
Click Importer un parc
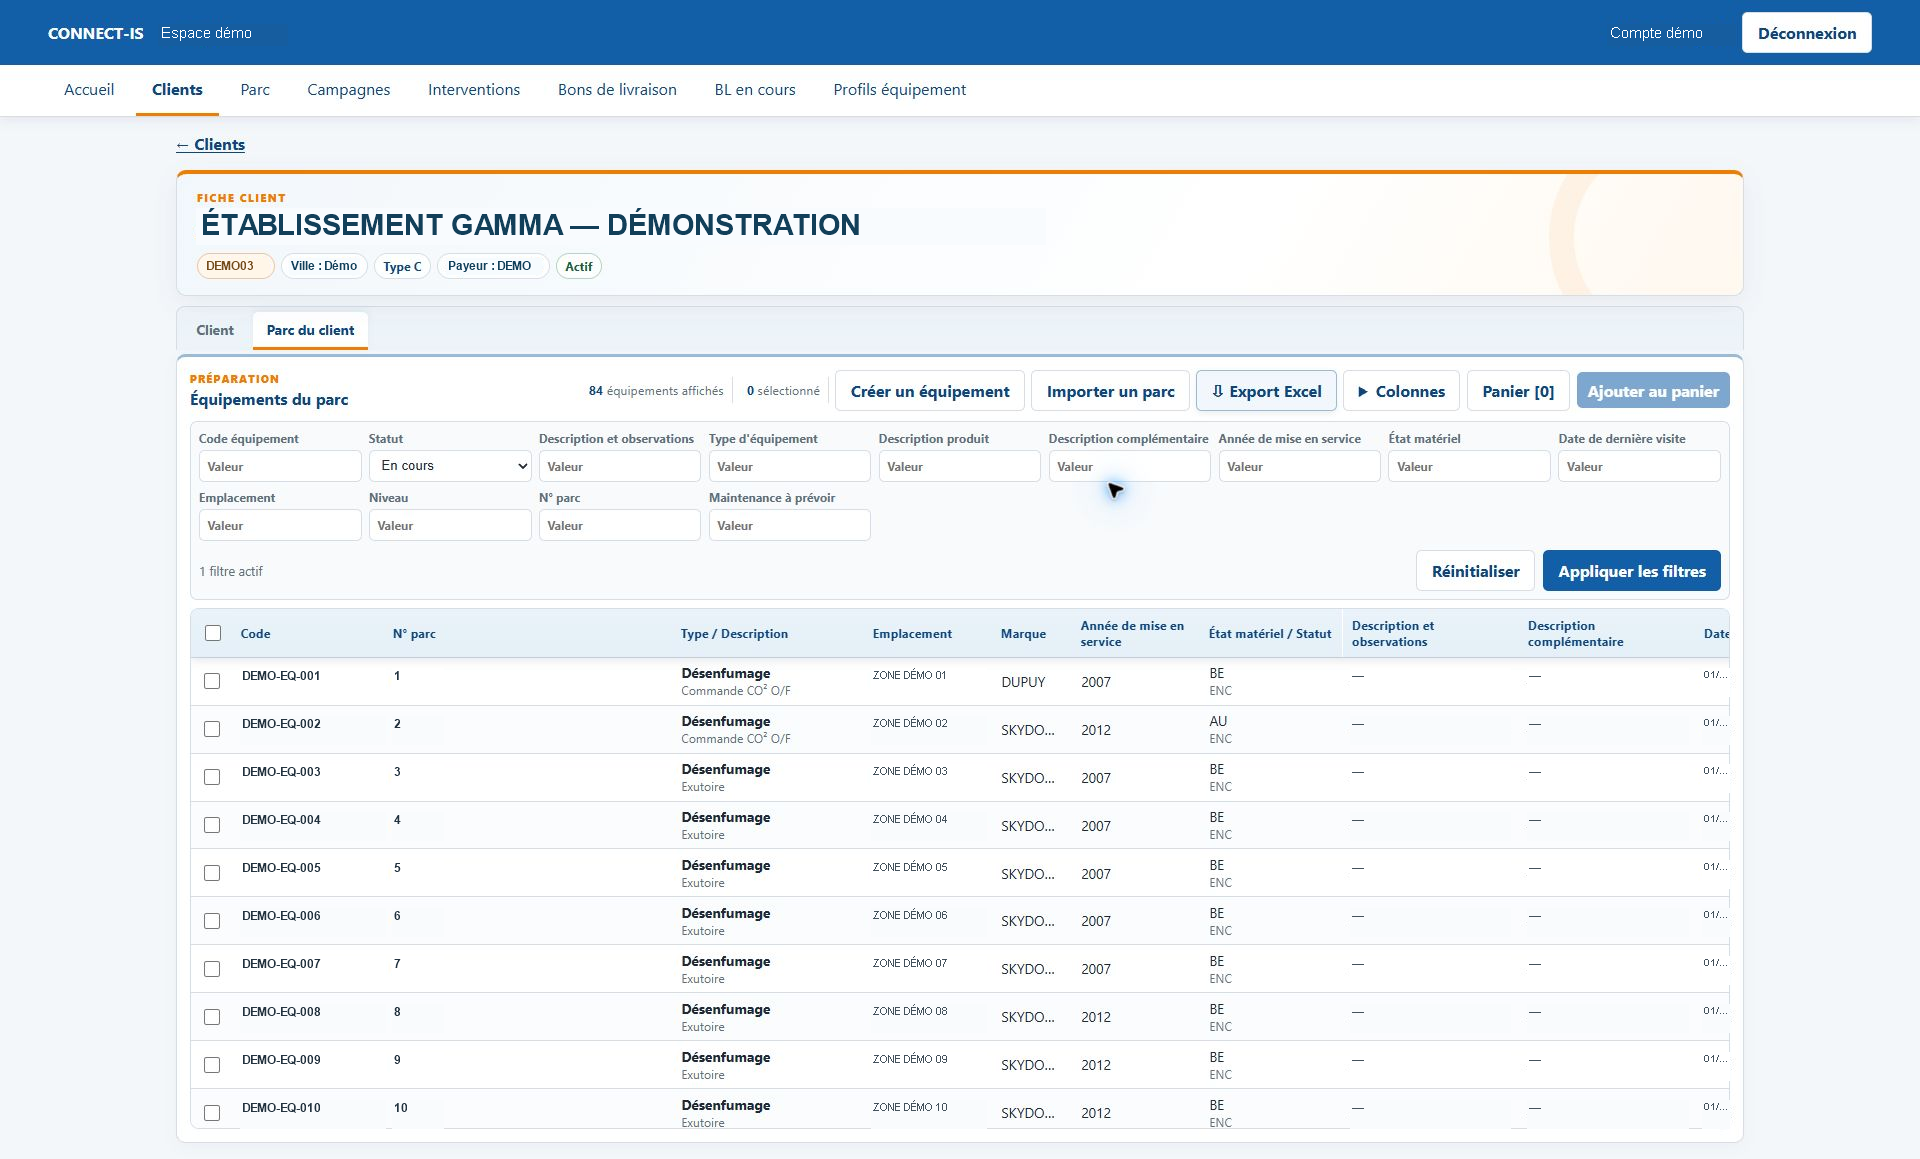[1110, 391]
